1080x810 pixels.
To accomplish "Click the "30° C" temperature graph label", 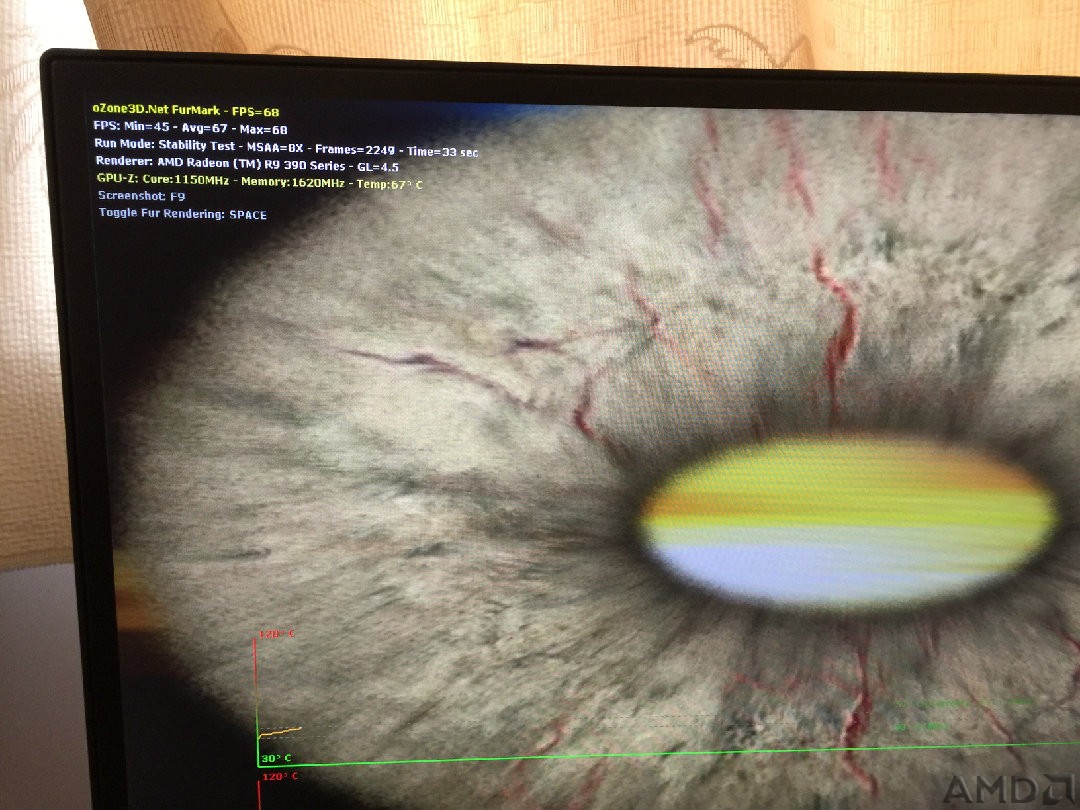I will pyautogui.click(x=276, y=758).
